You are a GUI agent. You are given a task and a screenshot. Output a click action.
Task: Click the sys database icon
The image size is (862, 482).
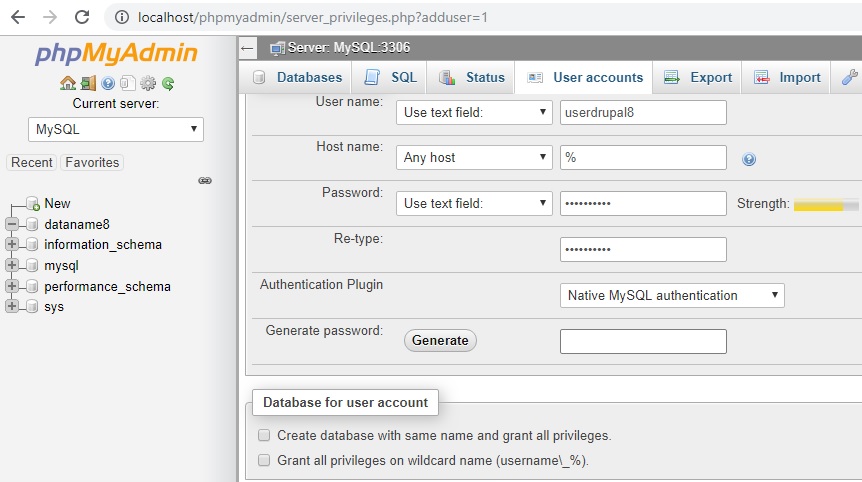32,307
